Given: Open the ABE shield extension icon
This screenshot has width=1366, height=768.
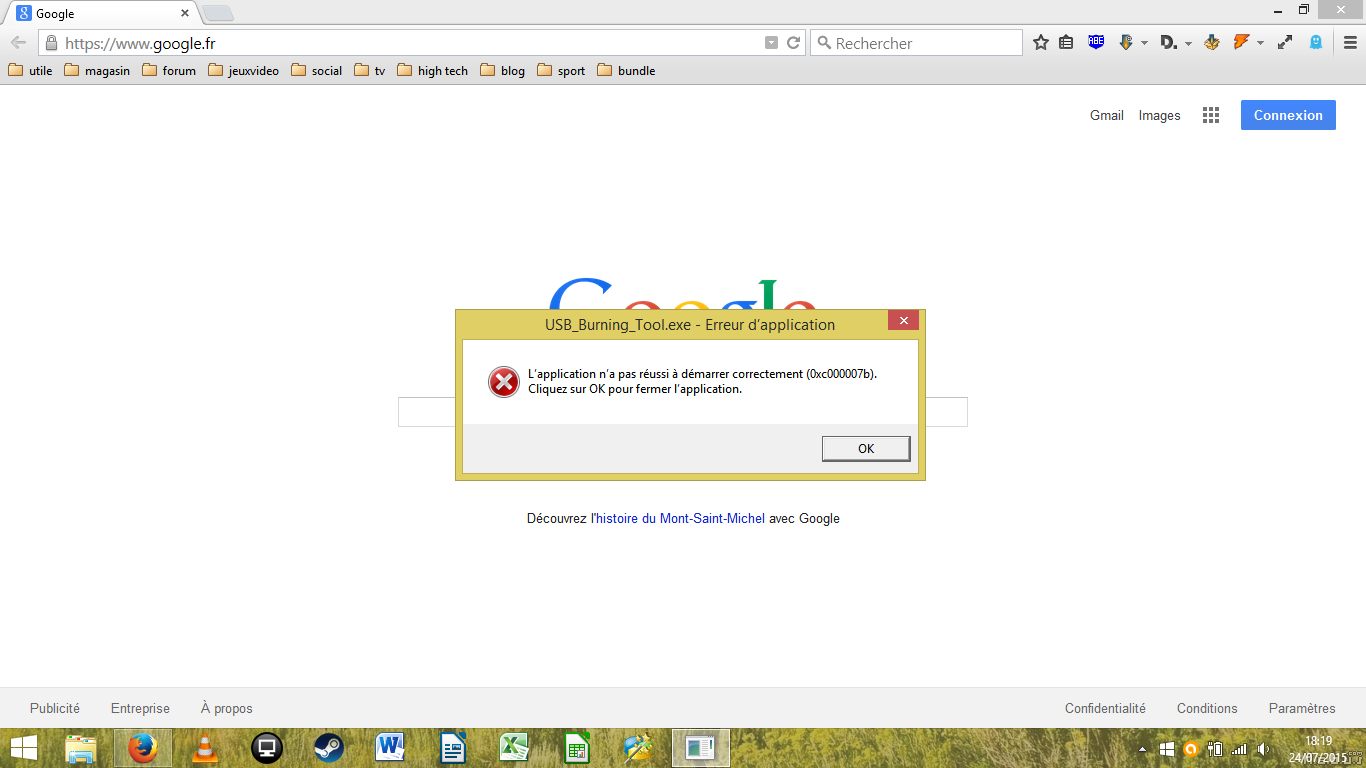Looking at the screenshot, I should pyautogui.click(x=1096, y=42).
